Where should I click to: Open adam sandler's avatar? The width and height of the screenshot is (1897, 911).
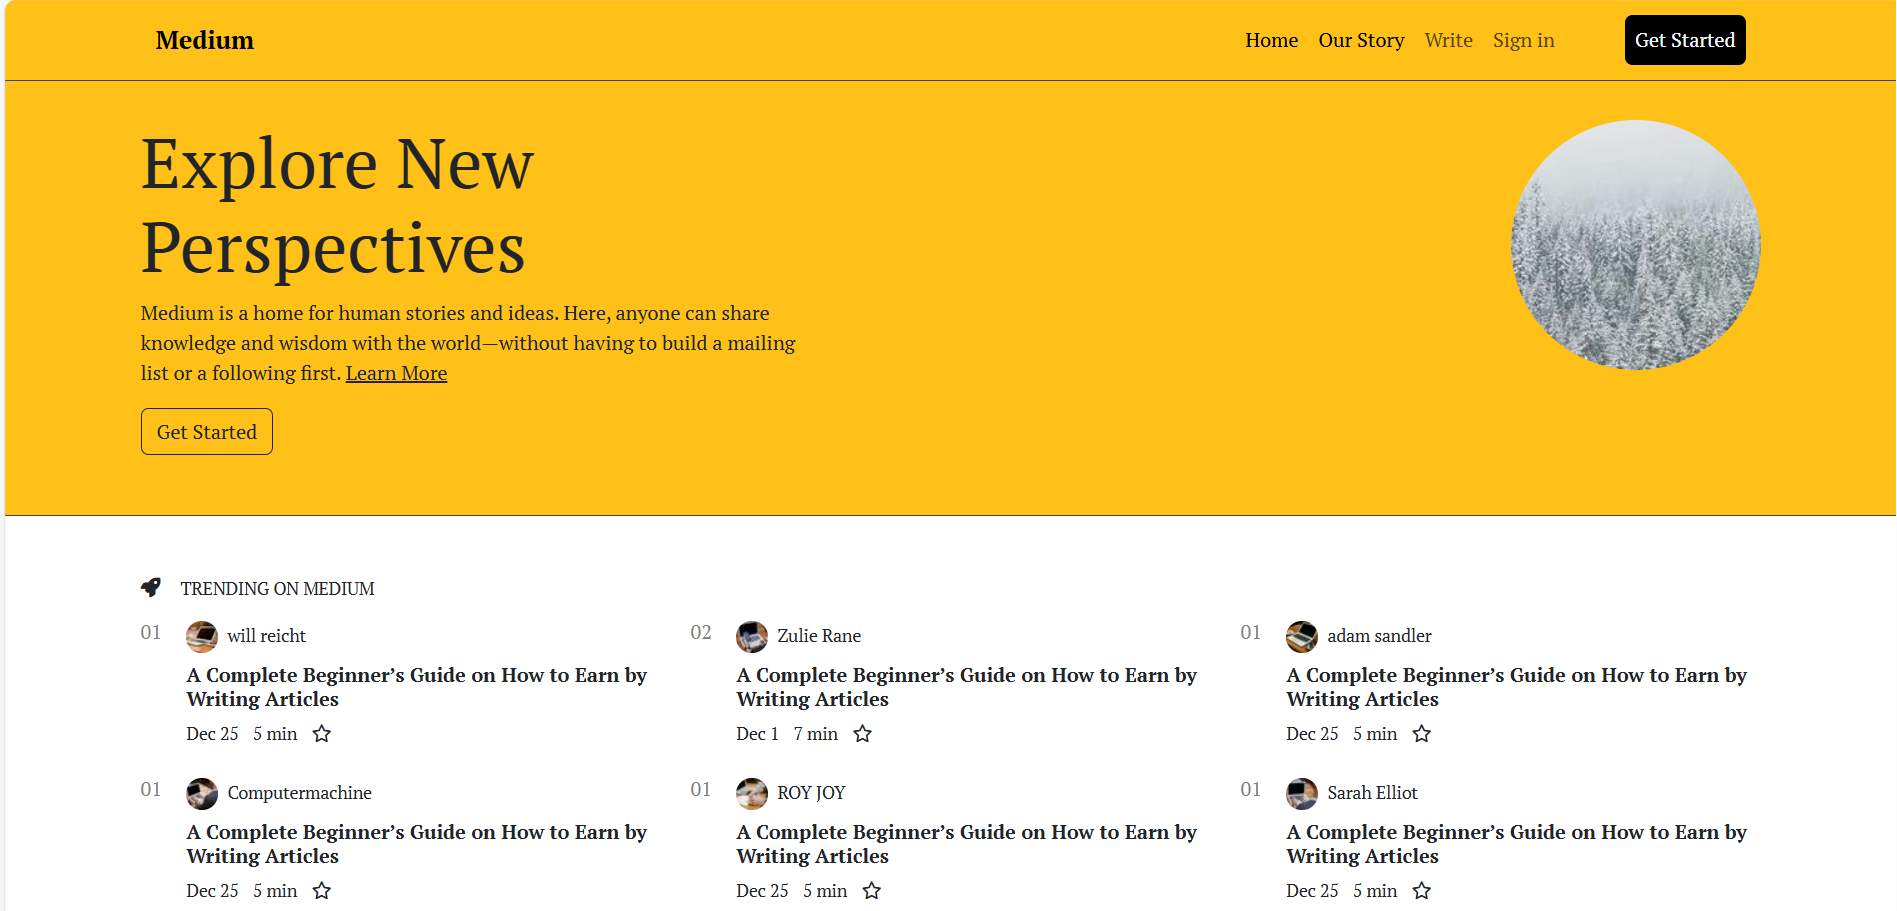tap(1302, 637)
